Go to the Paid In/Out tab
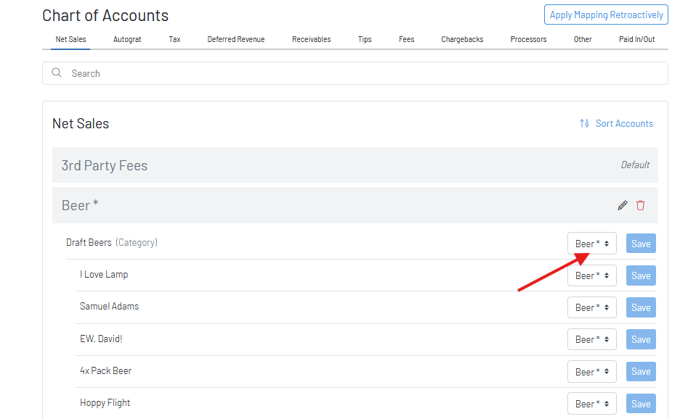The image size is (688, 419). point(636,39)
